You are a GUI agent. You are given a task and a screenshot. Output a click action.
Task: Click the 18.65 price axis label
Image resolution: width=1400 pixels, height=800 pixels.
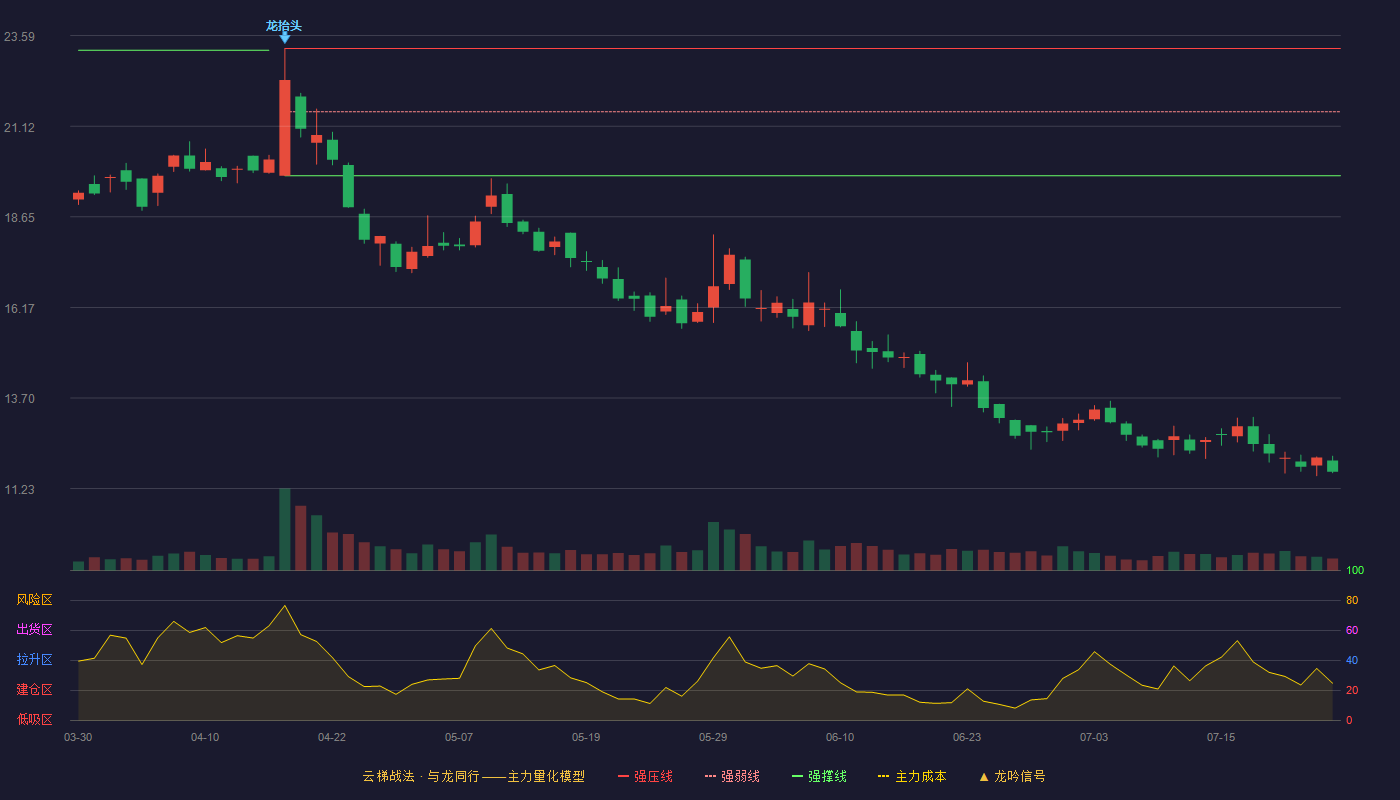tap(19, 217)
